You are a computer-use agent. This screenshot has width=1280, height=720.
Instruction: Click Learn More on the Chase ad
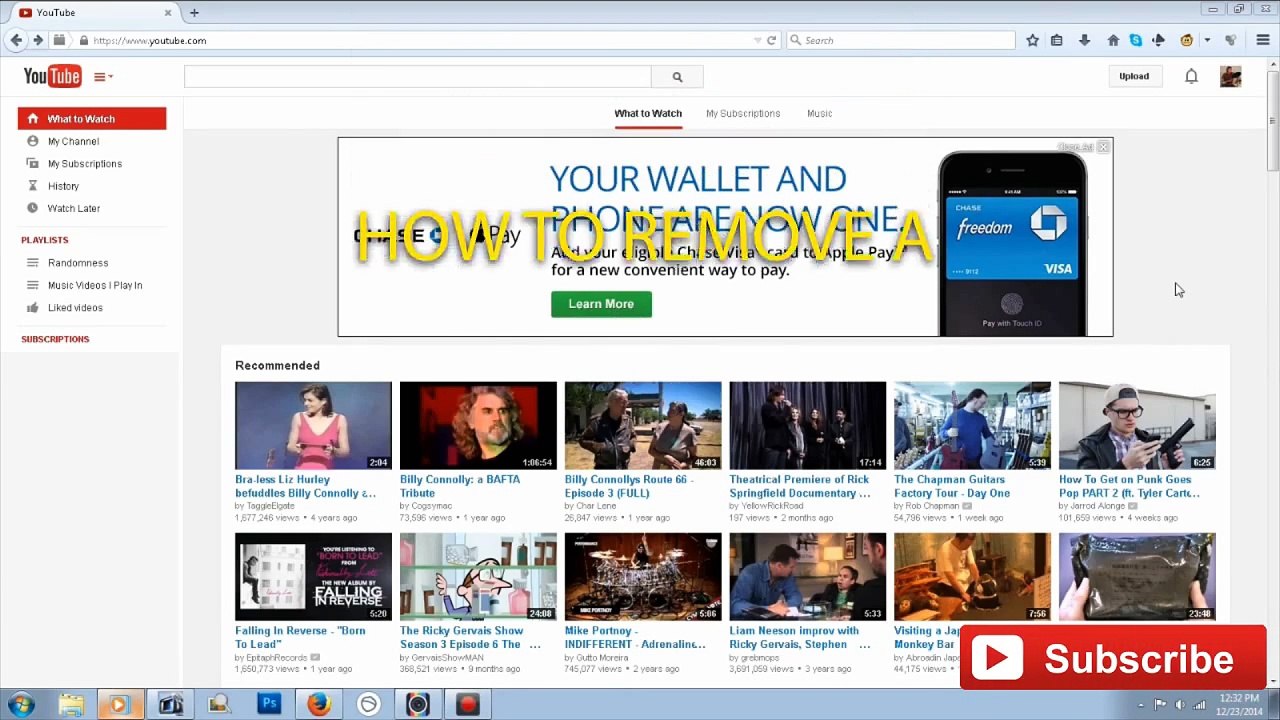tap(601, 304)
